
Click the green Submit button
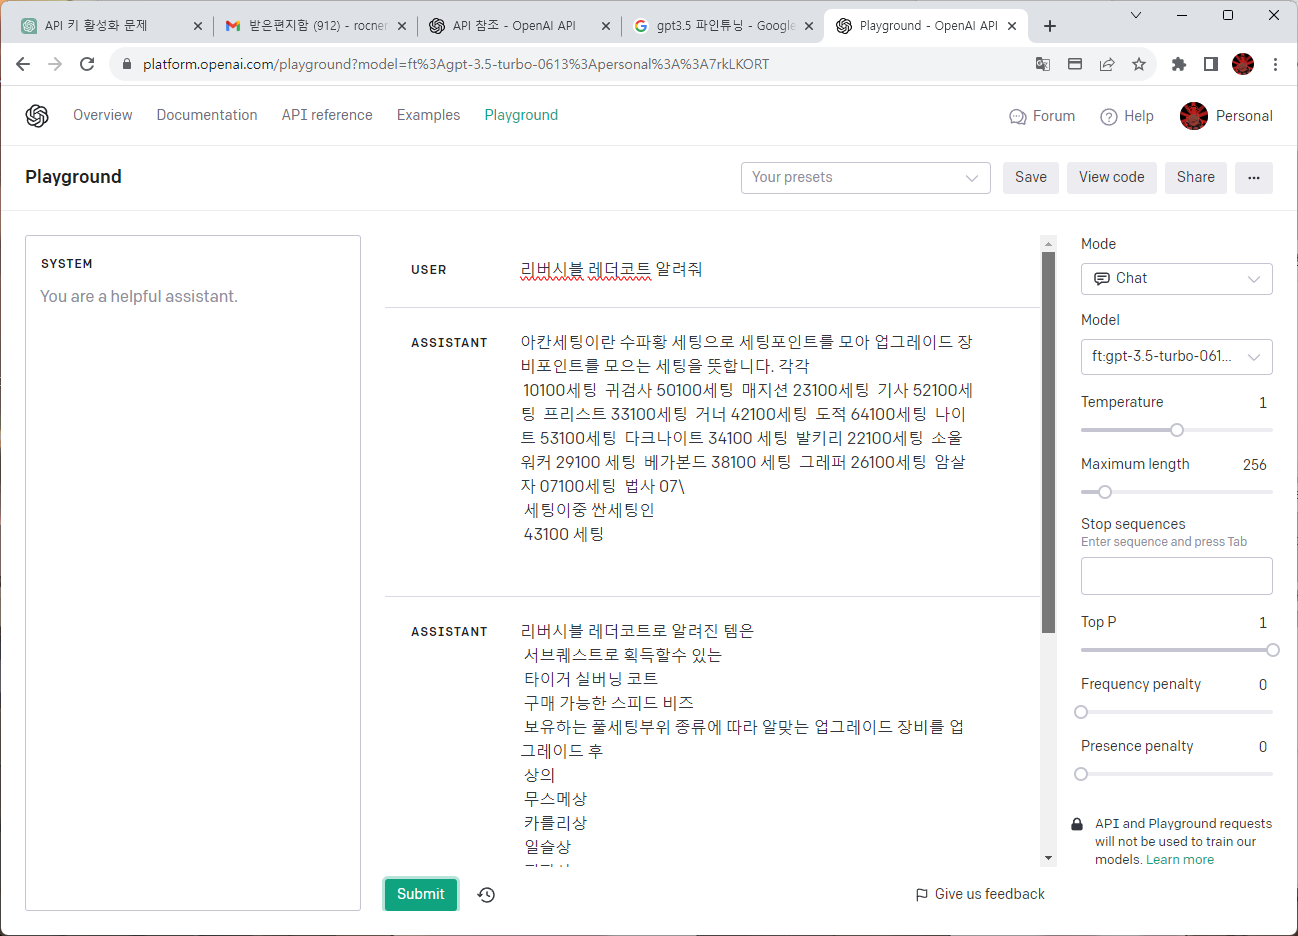(421, 894)
